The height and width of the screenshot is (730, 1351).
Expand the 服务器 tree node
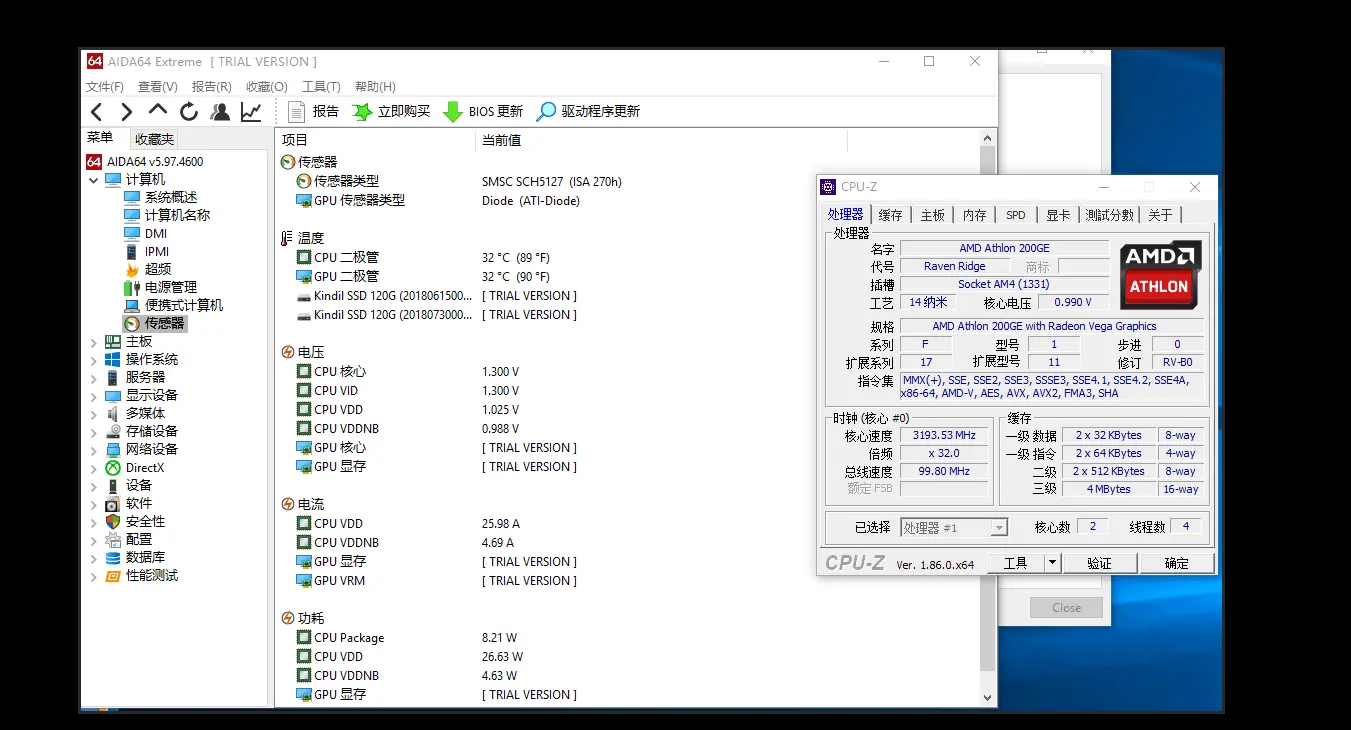click(x=94, y=378)
